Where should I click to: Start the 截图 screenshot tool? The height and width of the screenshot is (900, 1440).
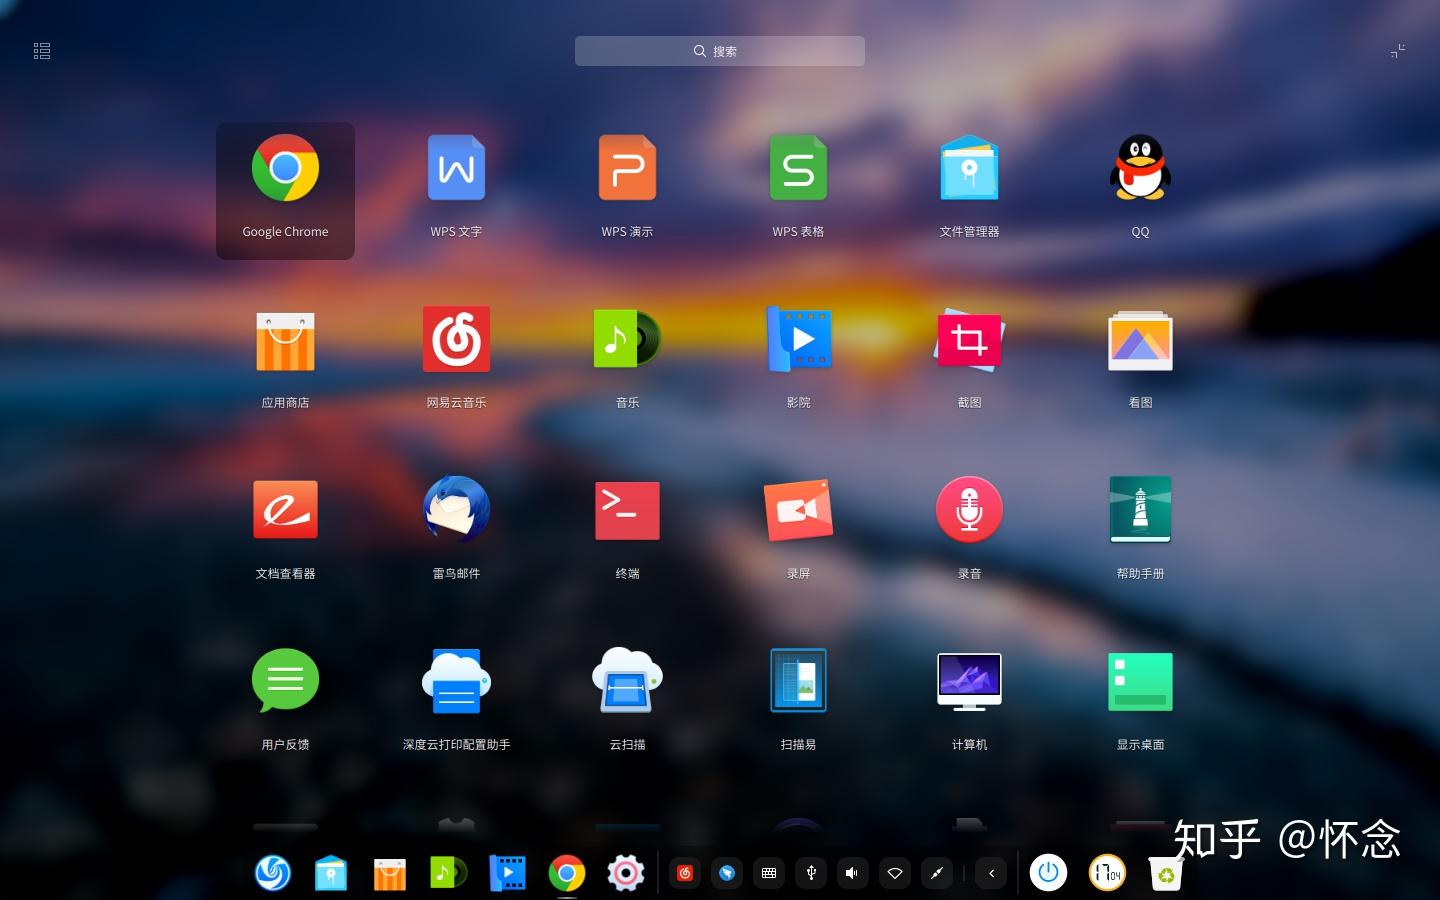click(969, 339)
